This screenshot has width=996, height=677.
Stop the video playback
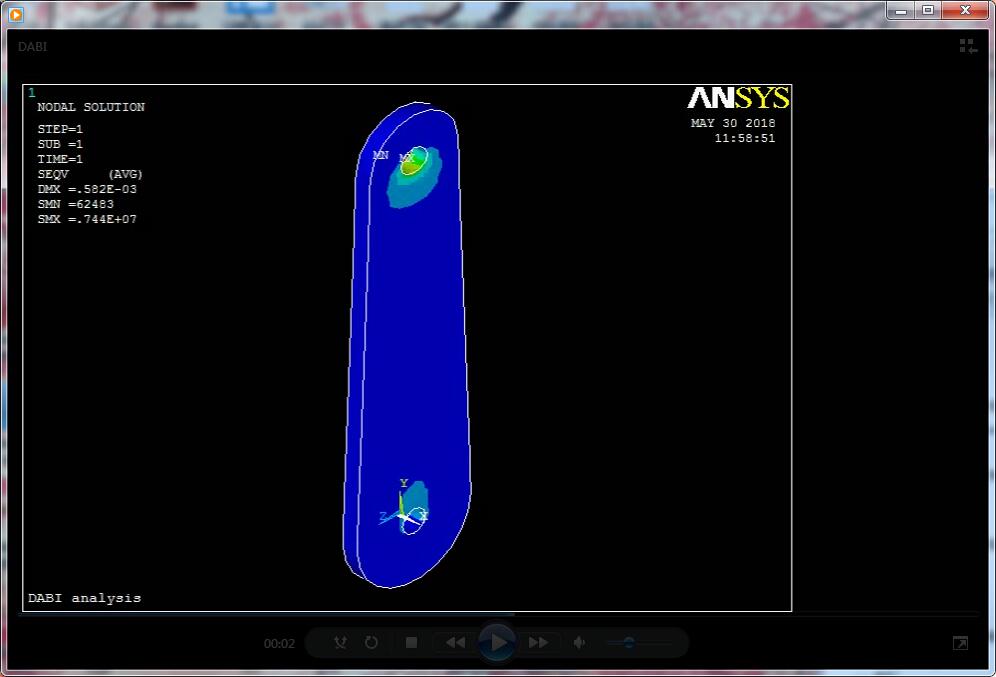pos(412,643)
